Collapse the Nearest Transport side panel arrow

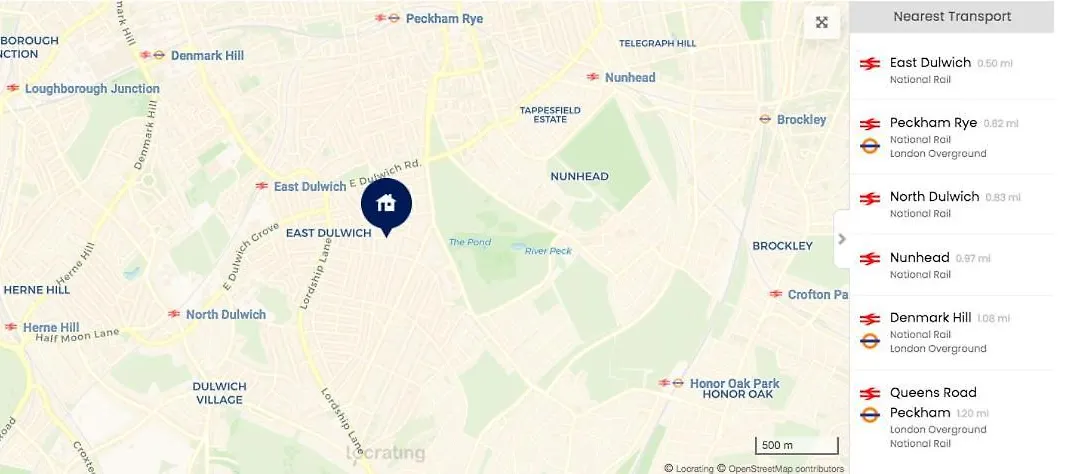(x=842, y=239)
